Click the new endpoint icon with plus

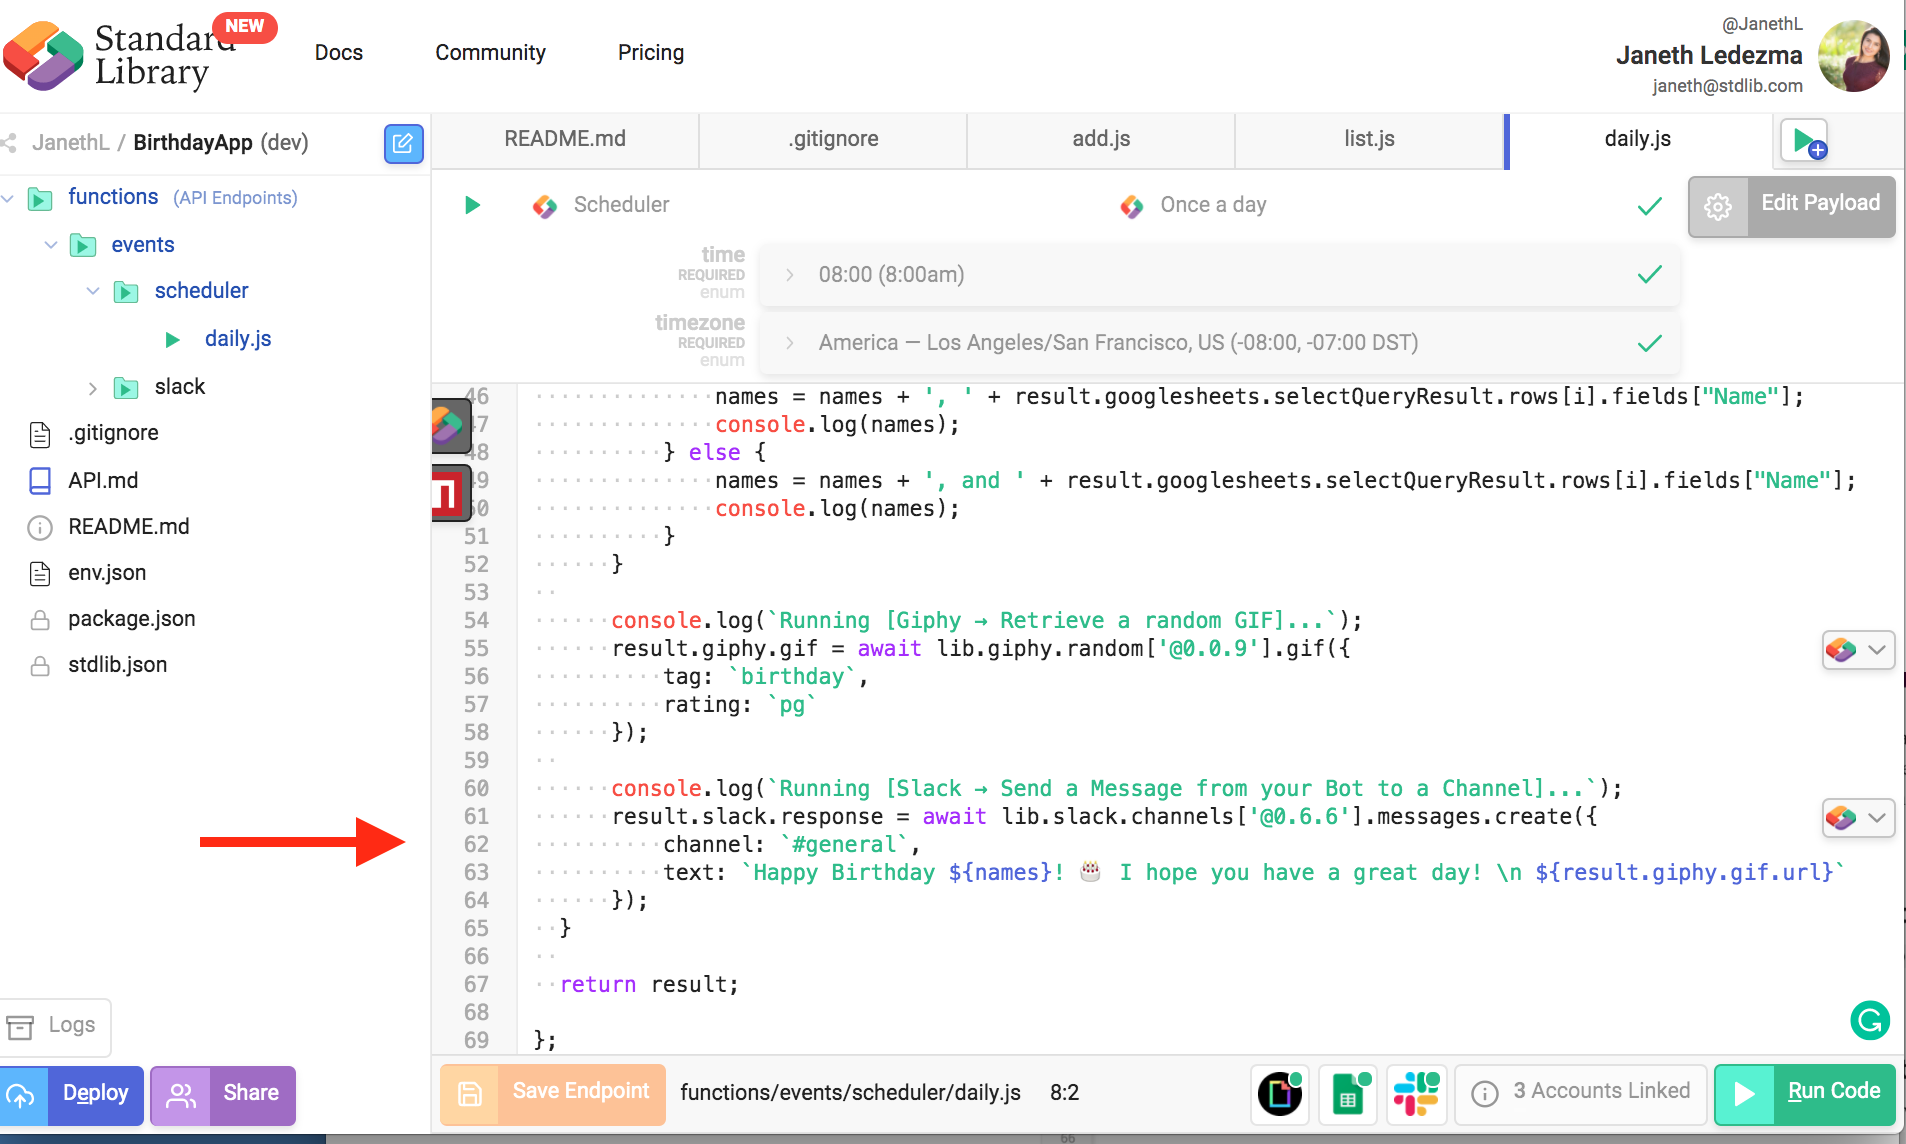(1804, 141)
